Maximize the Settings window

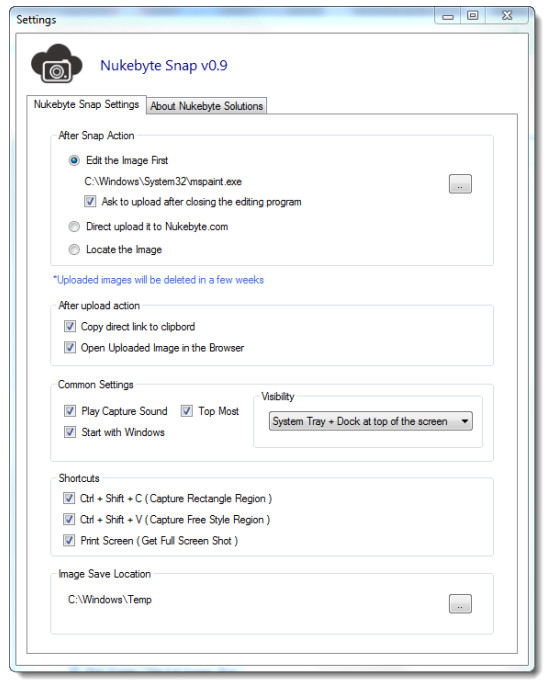coord(473,16)
